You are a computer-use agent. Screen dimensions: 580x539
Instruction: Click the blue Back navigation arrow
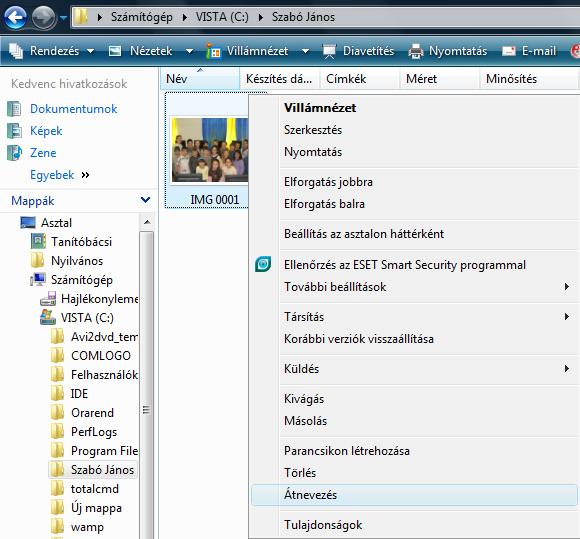pos(15,17)
